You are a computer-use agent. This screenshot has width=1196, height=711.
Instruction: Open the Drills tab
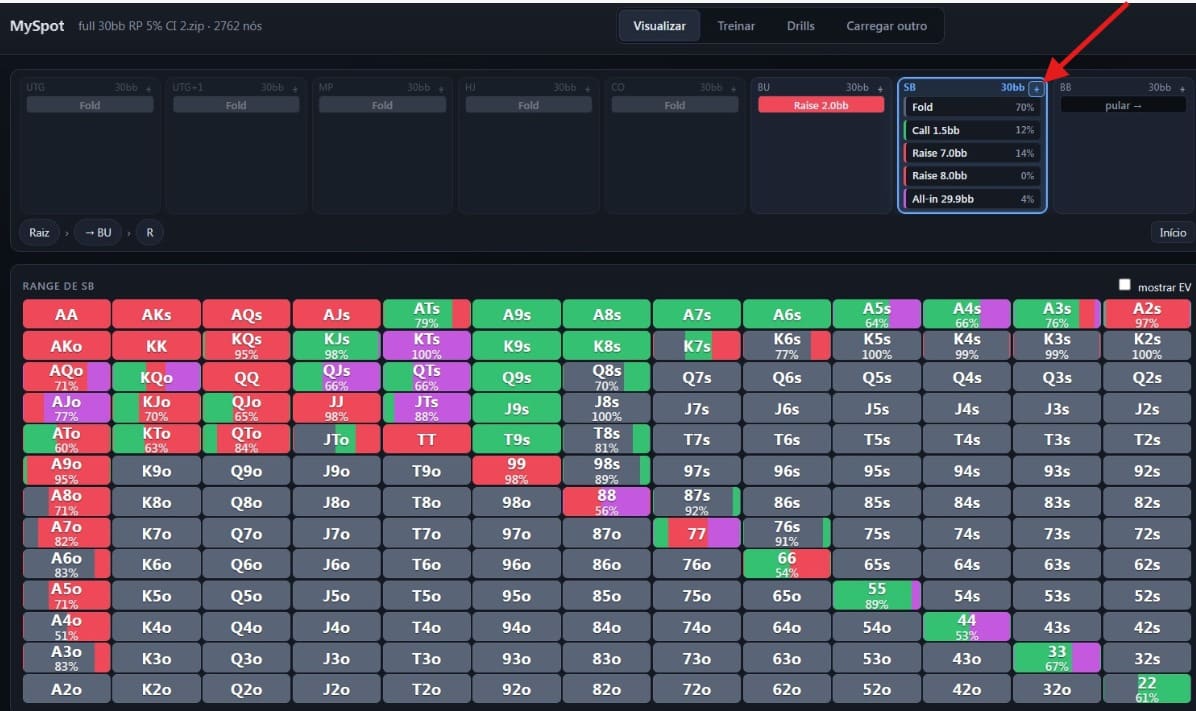tap(800, 26)
